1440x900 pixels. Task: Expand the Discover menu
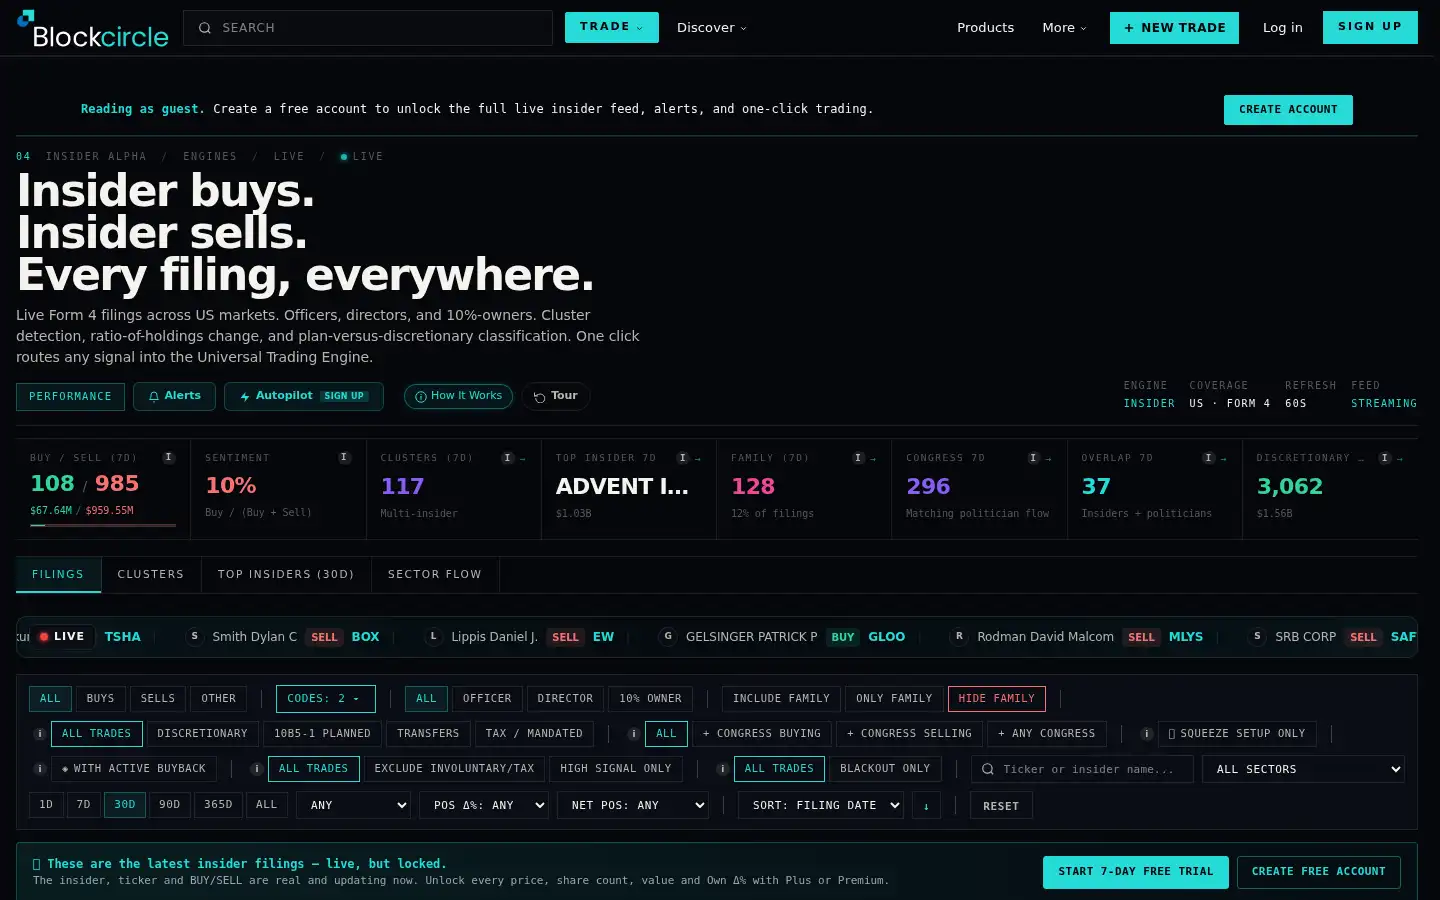(712, 28)
